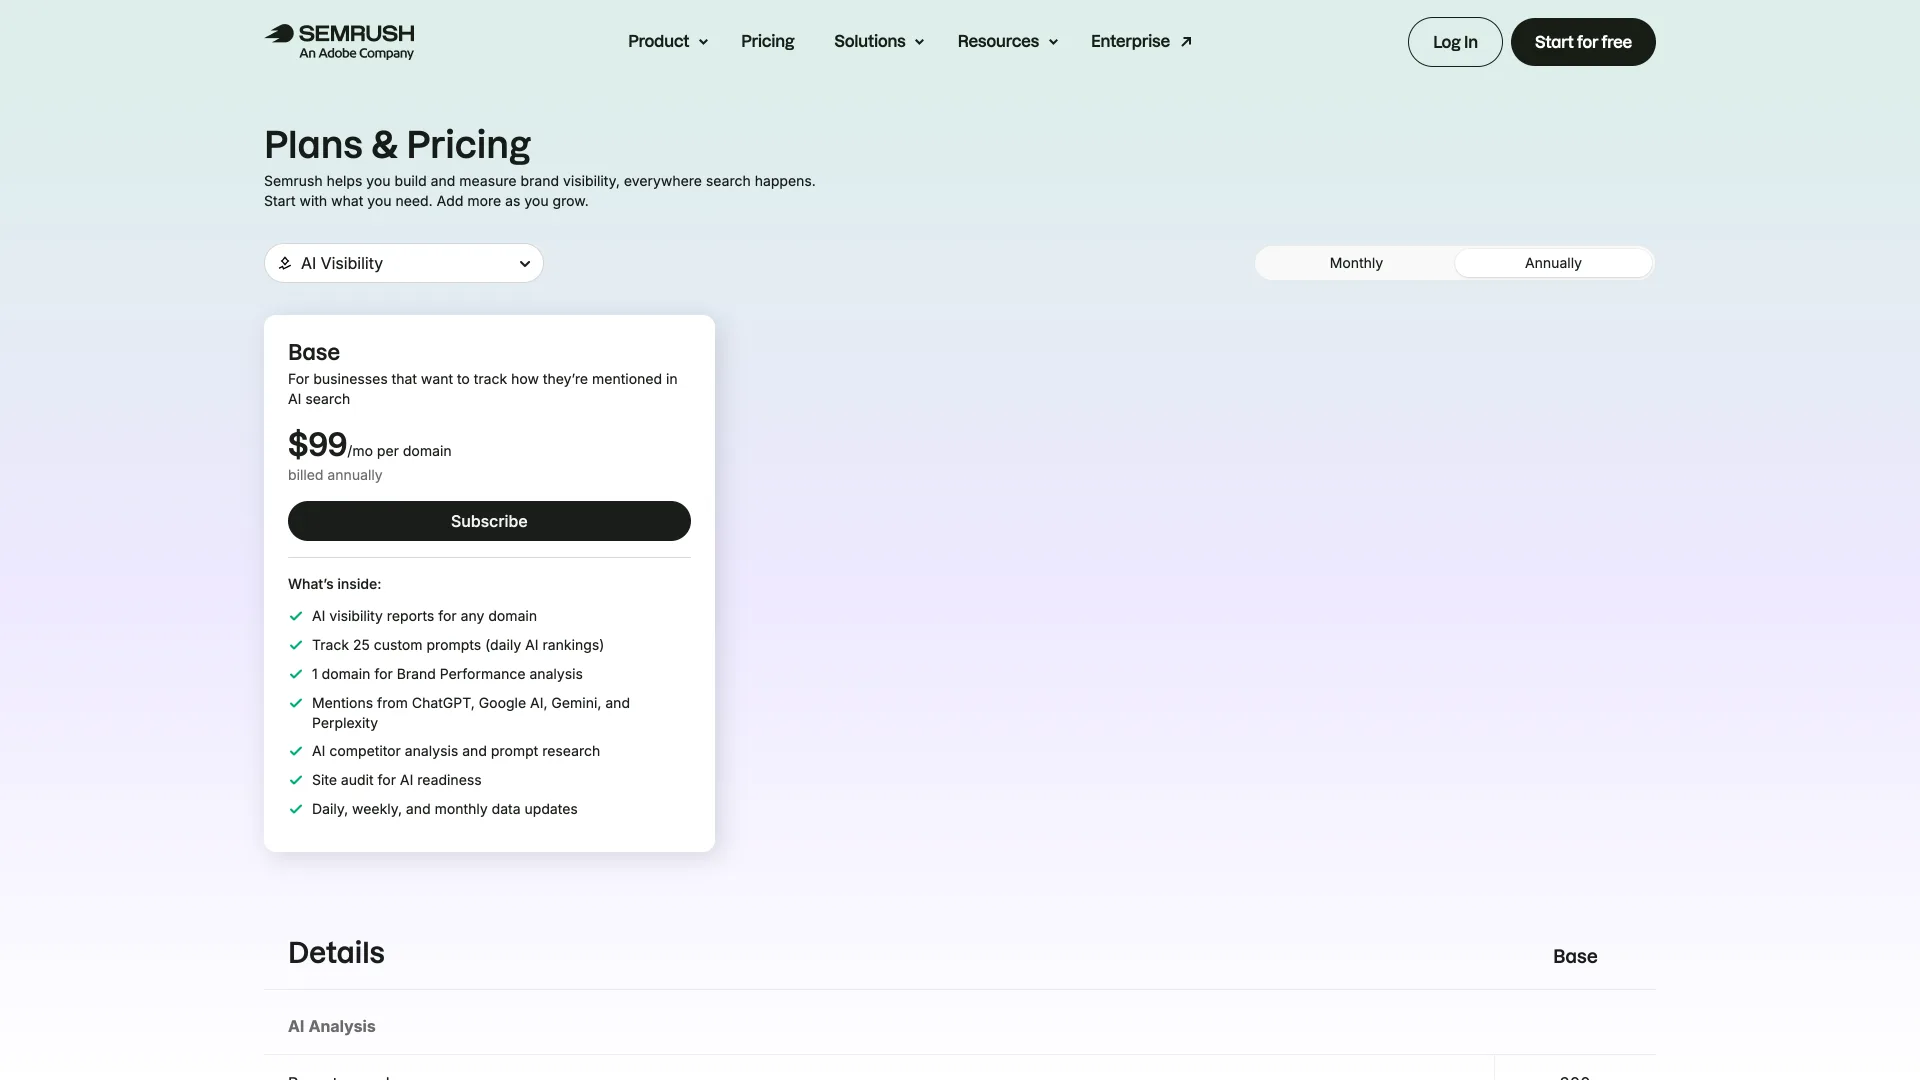
Task: Click checkmark beside Track 25 custom prompts
Action: [296, 645]
